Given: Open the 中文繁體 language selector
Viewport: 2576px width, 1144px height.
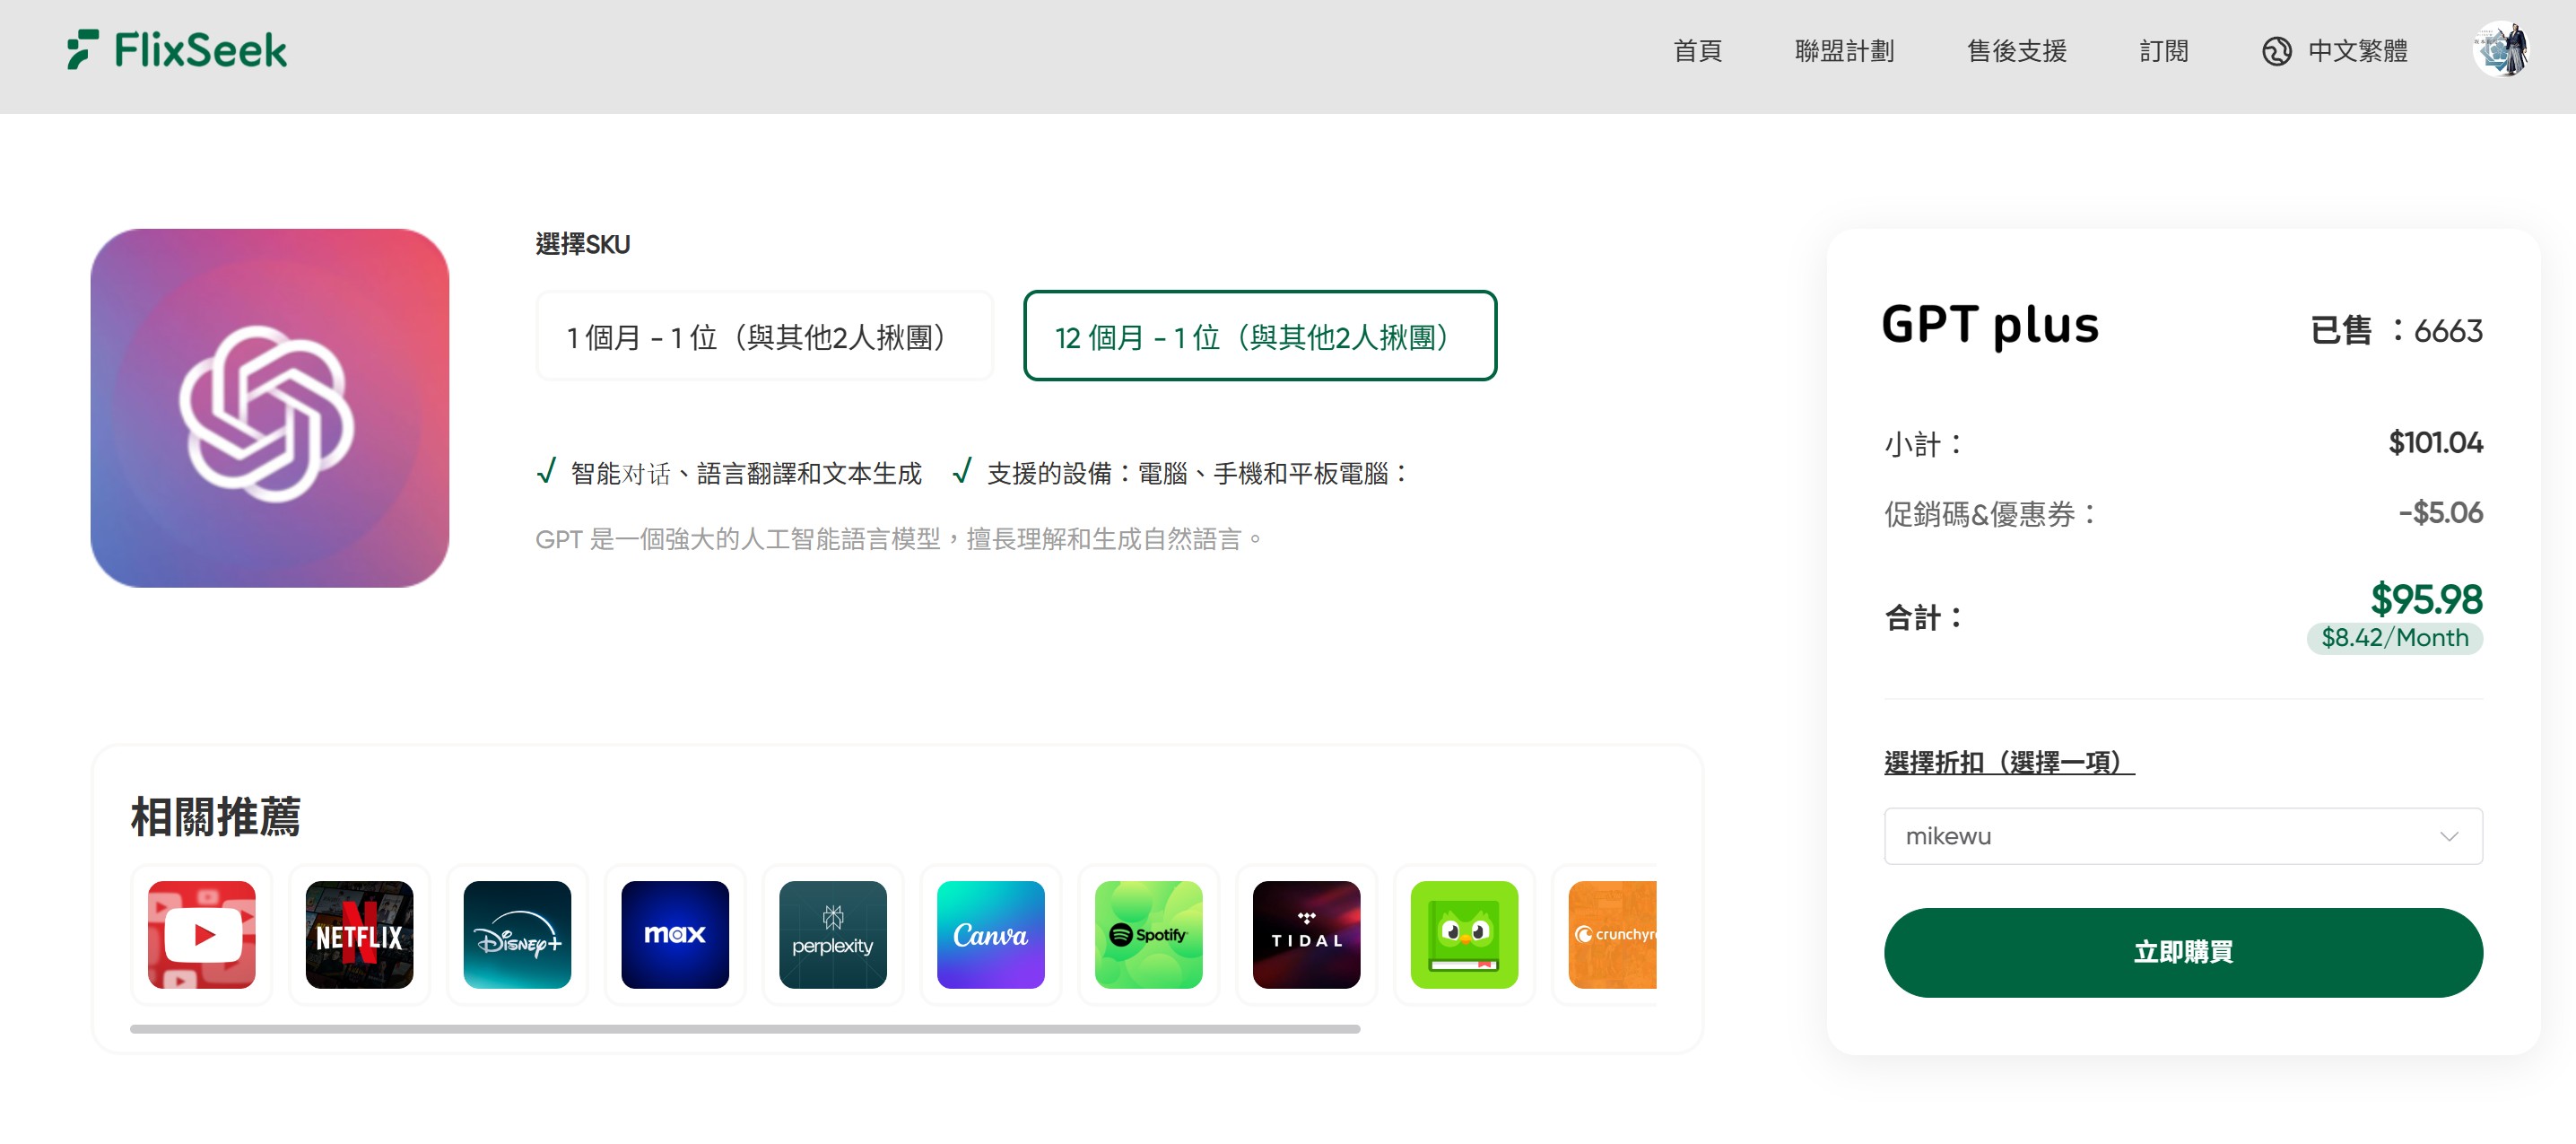Looking at the screenshot, I should click(2335, 50).
